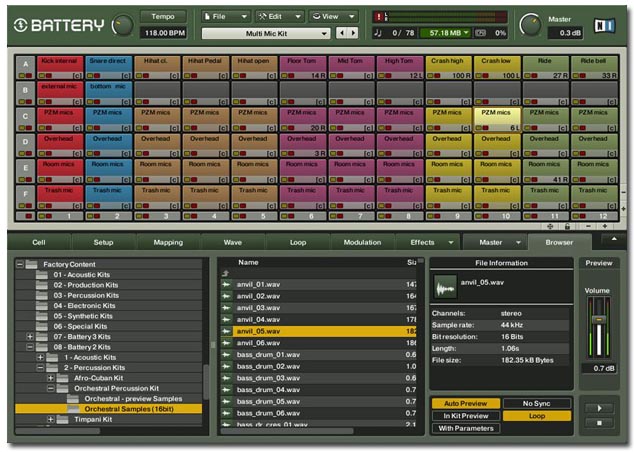
Task: Select the Kick internal cell
Action: (x=60, y=68)
